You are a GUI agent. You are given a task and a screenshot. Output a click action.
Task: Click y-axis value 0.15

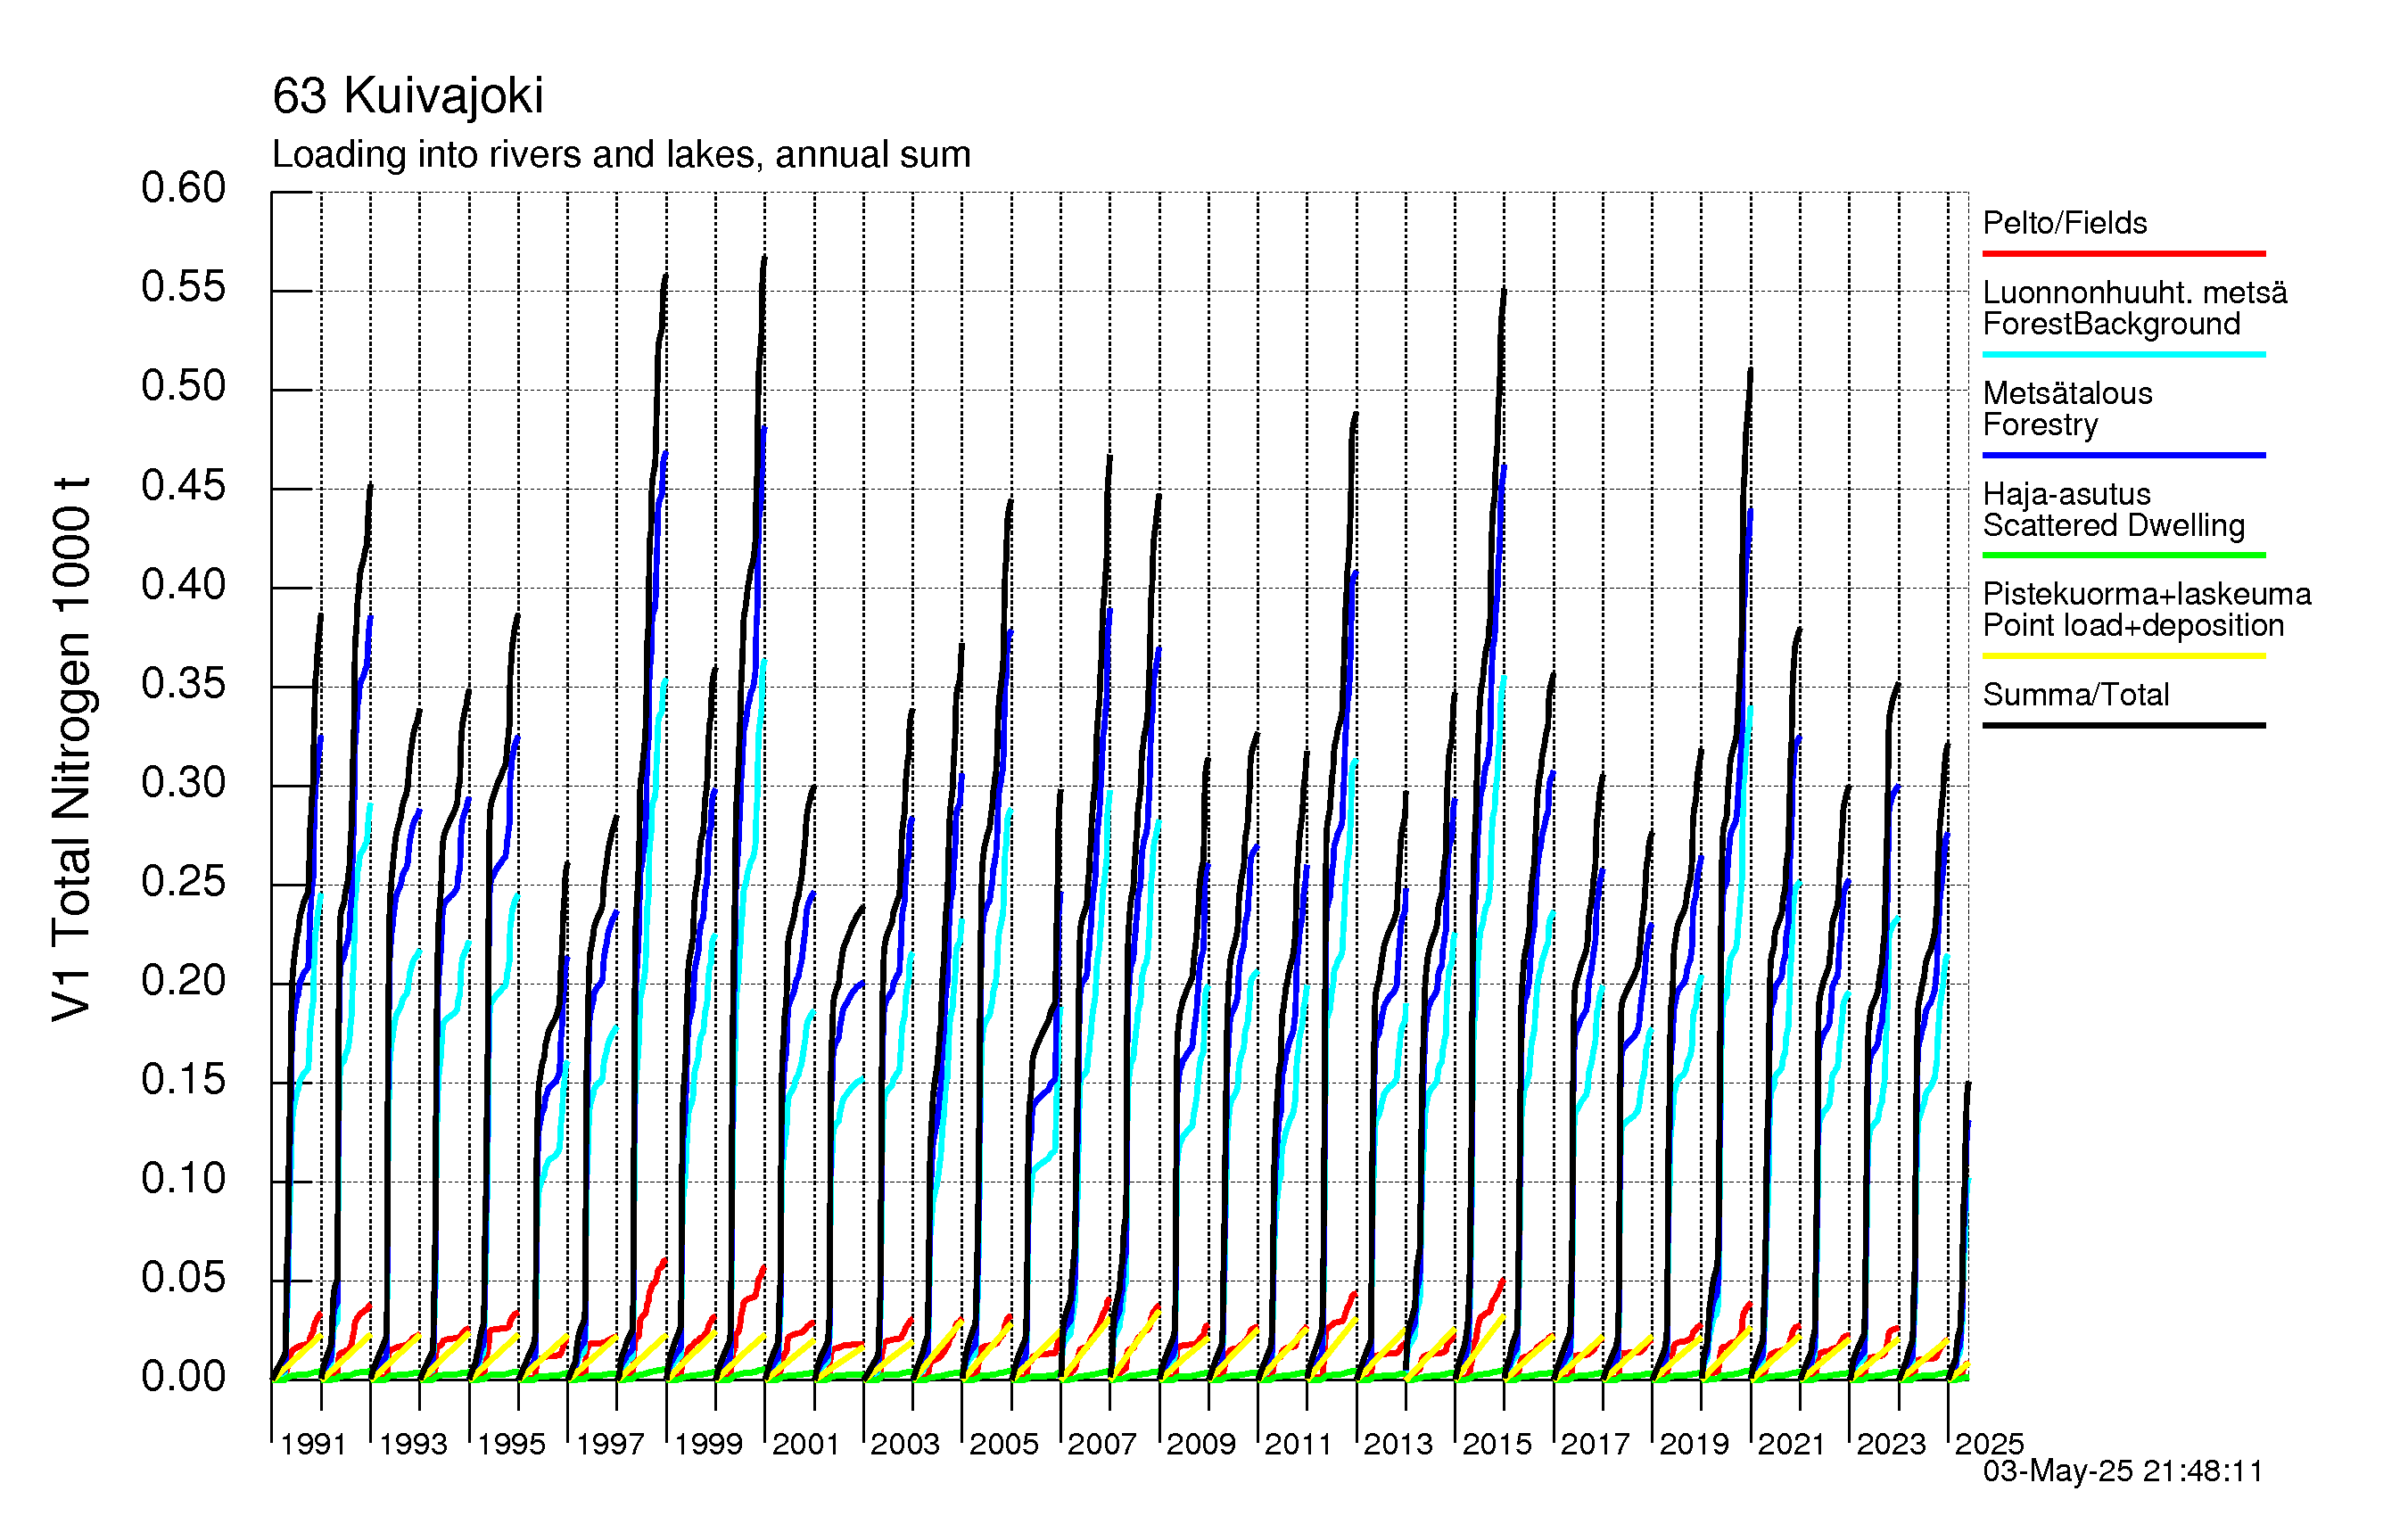[x=183, y=1080]
